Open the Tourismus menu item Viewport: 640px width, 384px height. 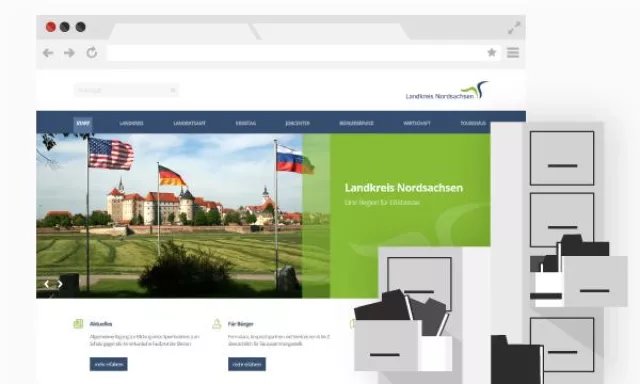click(x=473, y=123)
